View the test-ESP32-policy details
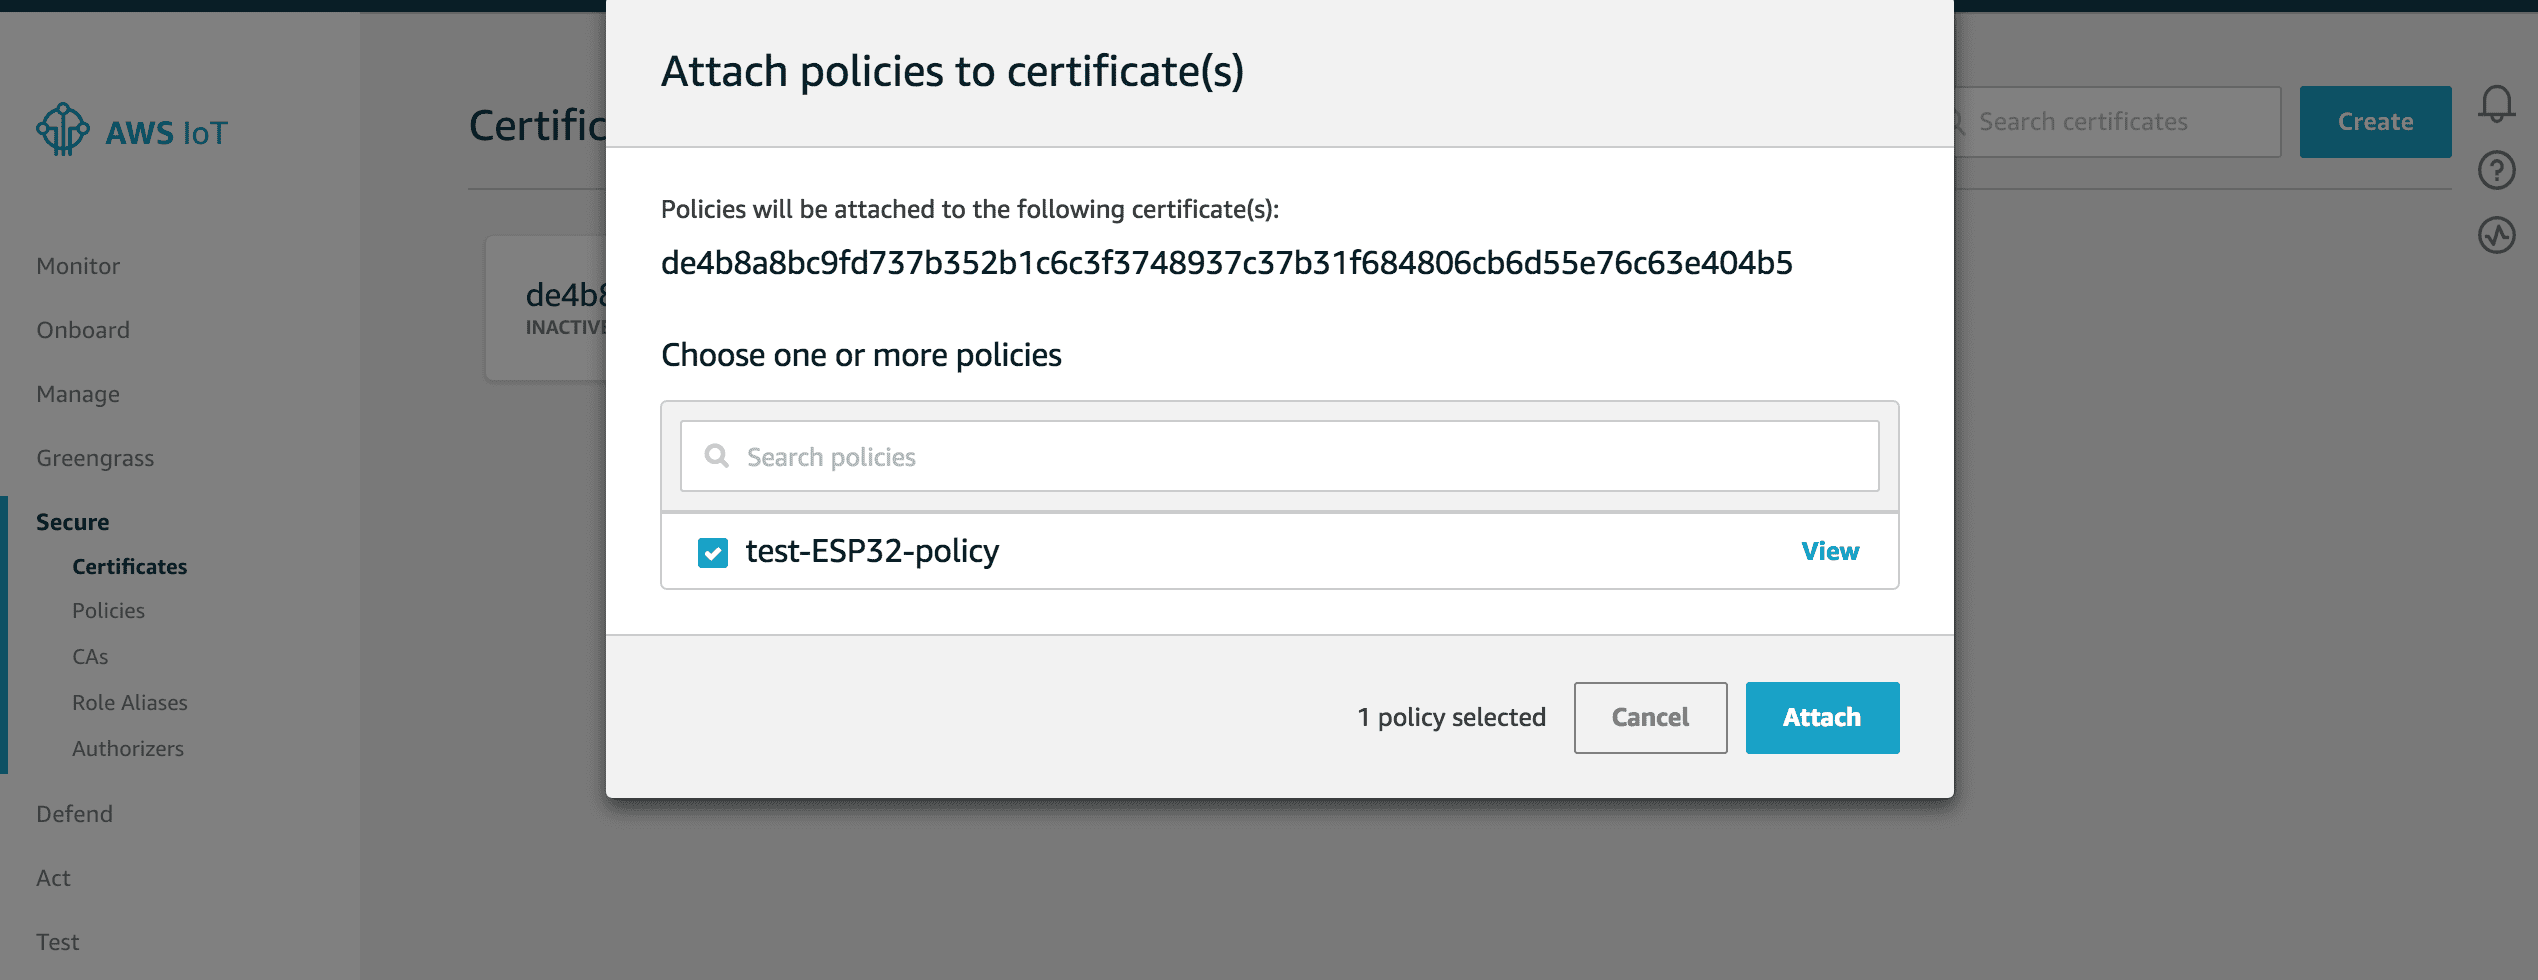This screenshot has width=2538, height=980. coord(1829,550)
